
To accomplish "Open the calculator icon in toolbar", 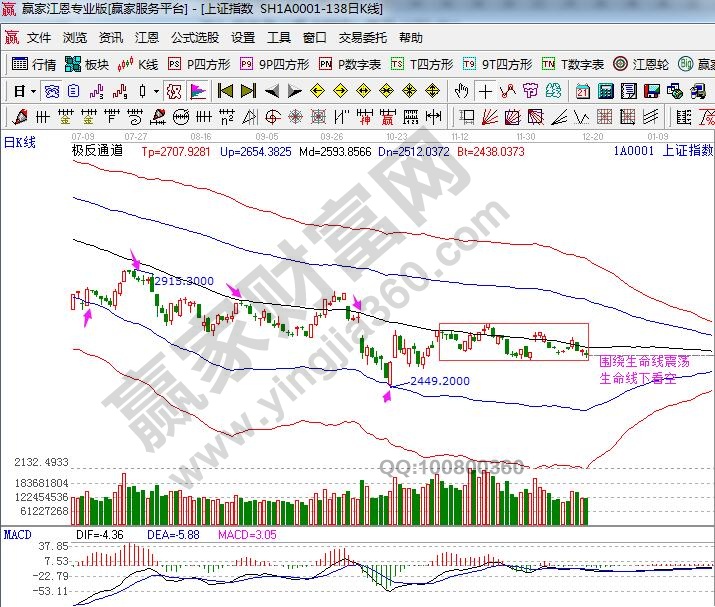I will coord(605,91).
